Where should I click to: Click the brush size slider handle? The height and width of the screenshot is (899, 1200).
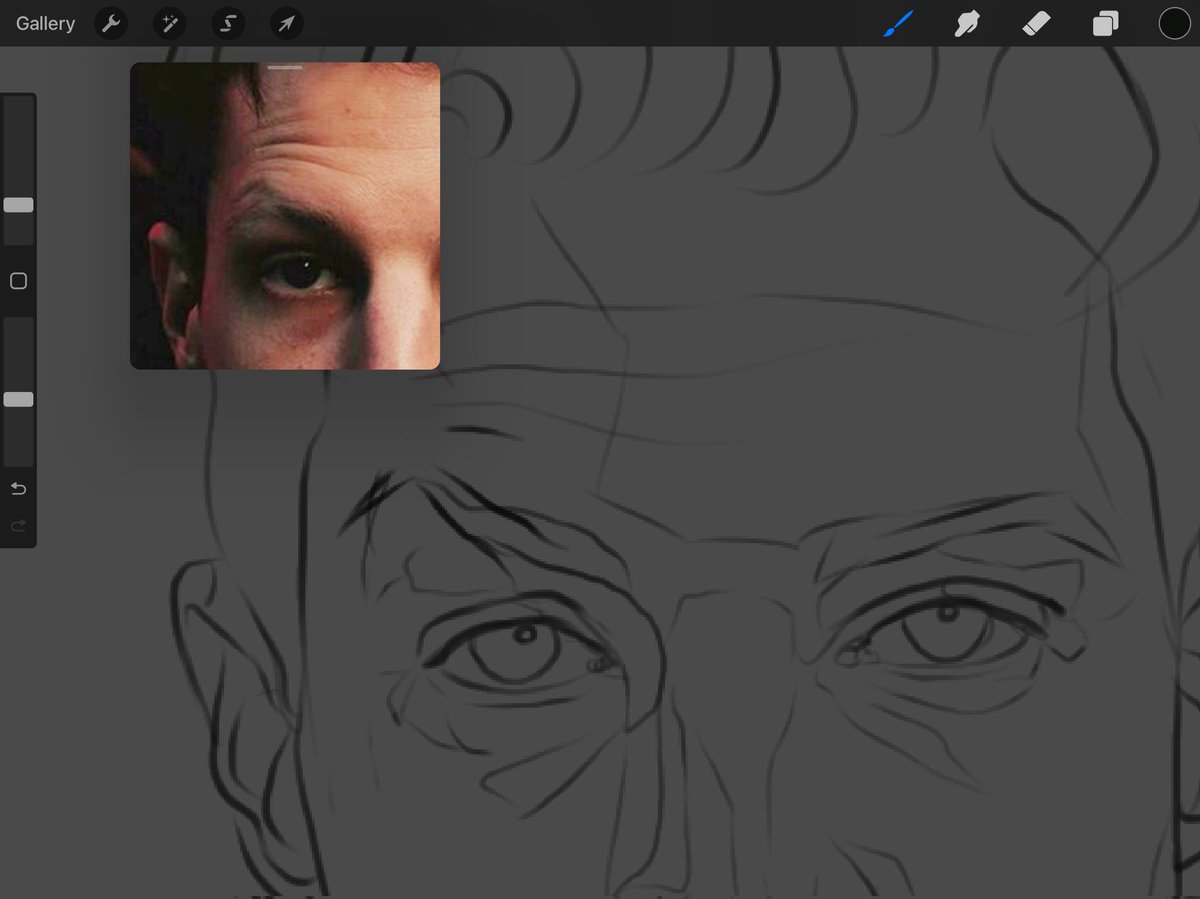(x=18, y=205)
